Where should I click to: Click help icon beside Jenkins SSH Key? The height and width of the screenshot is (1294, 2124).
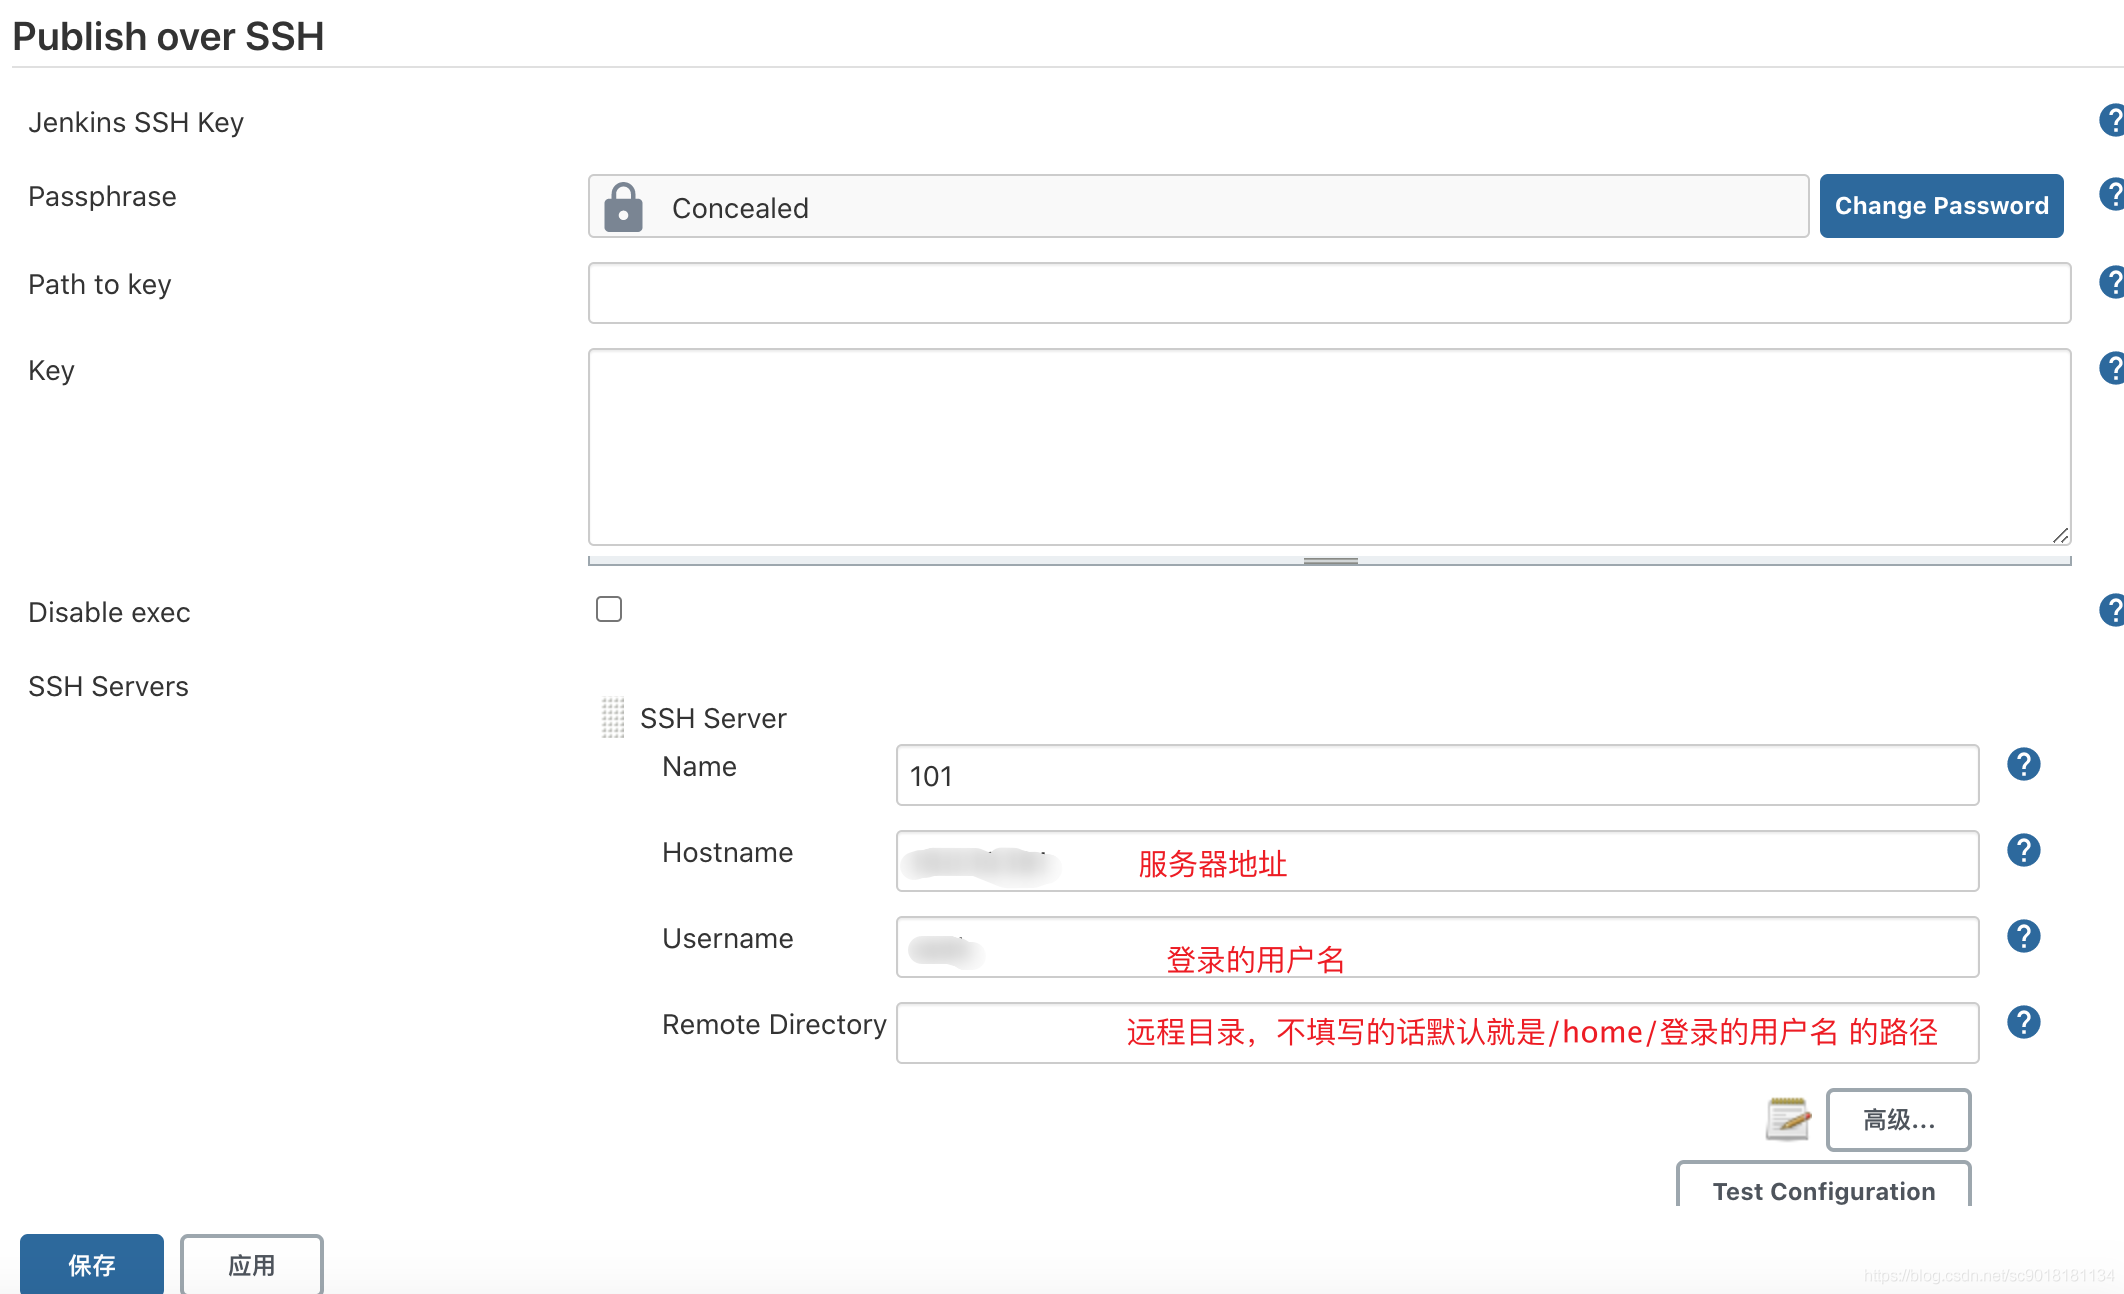tap(2112, 120)
